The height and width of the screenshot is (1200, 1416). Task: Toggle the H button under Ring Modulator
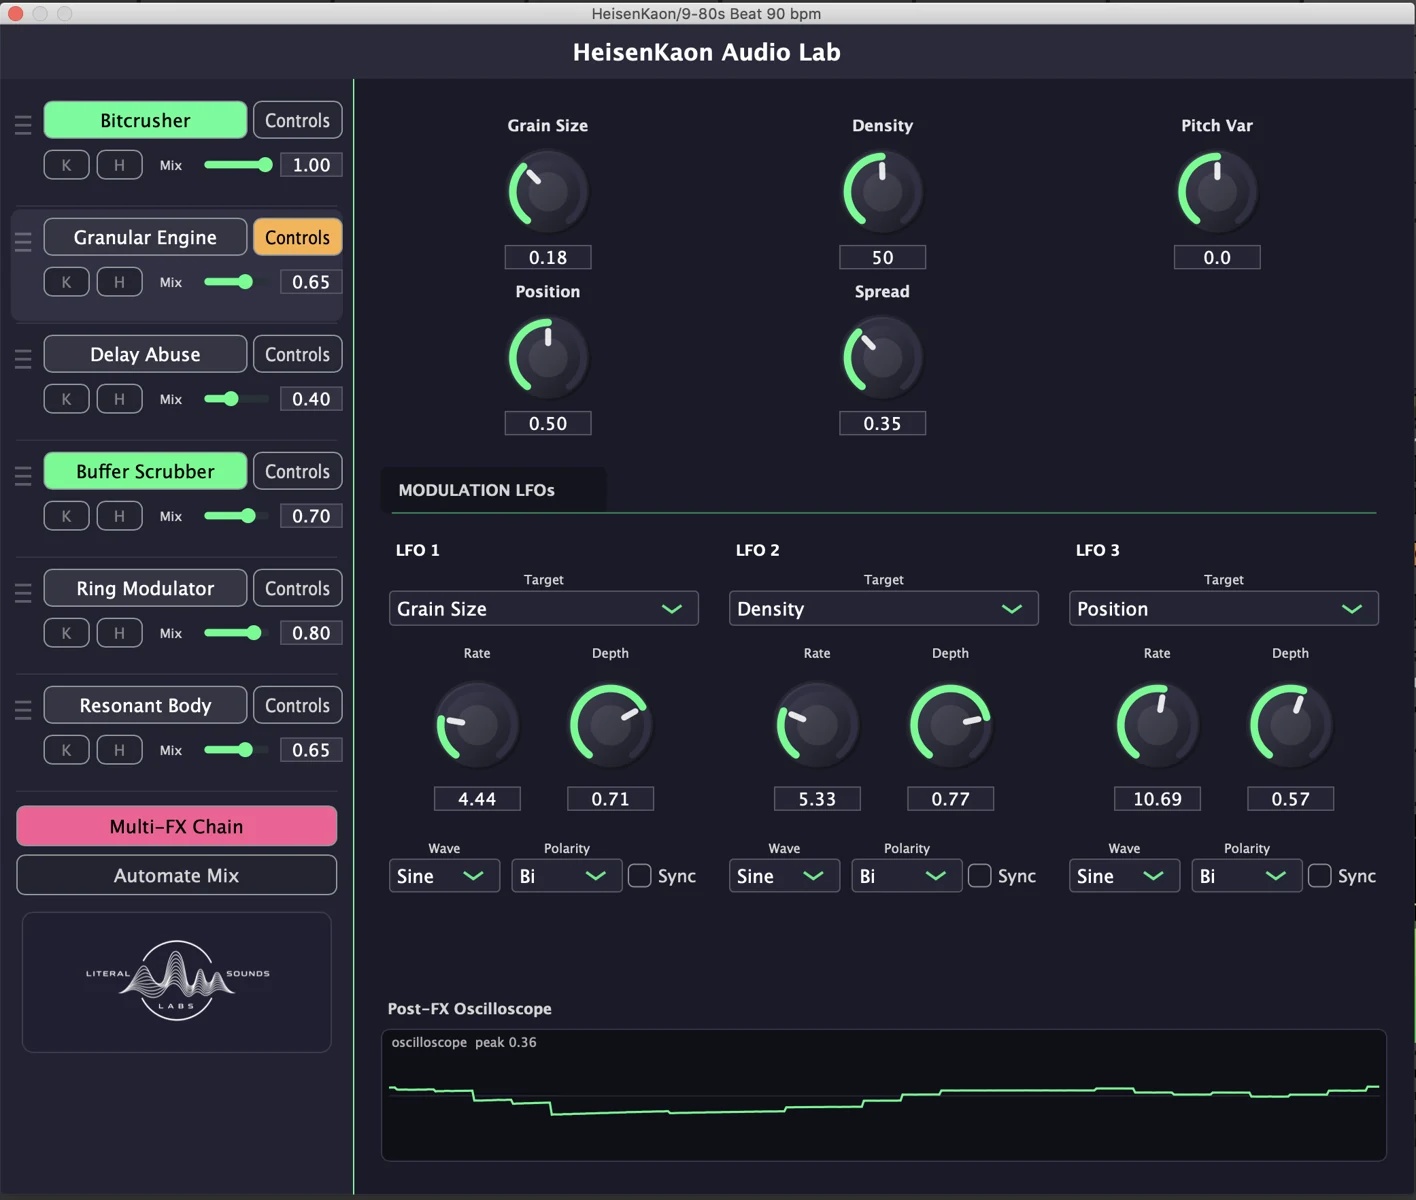coord(119,633)
